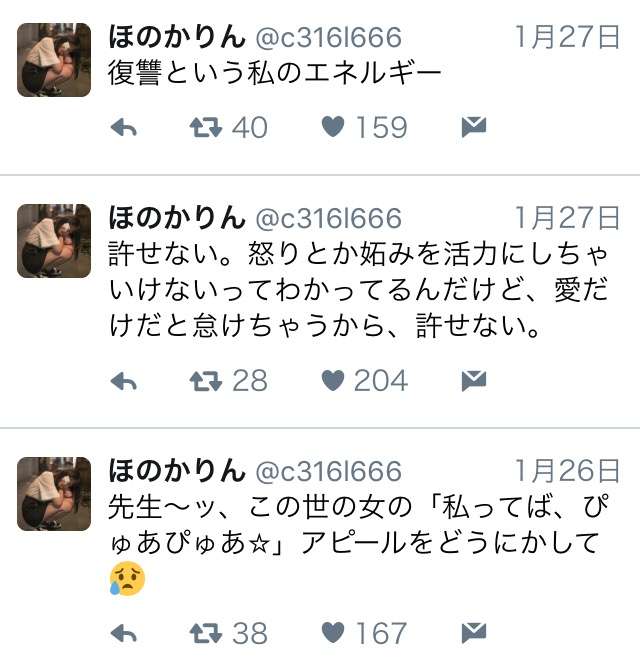The image size is (640, 661).
Task: Like the tweet with 159 likes
Action: point(333,127)
